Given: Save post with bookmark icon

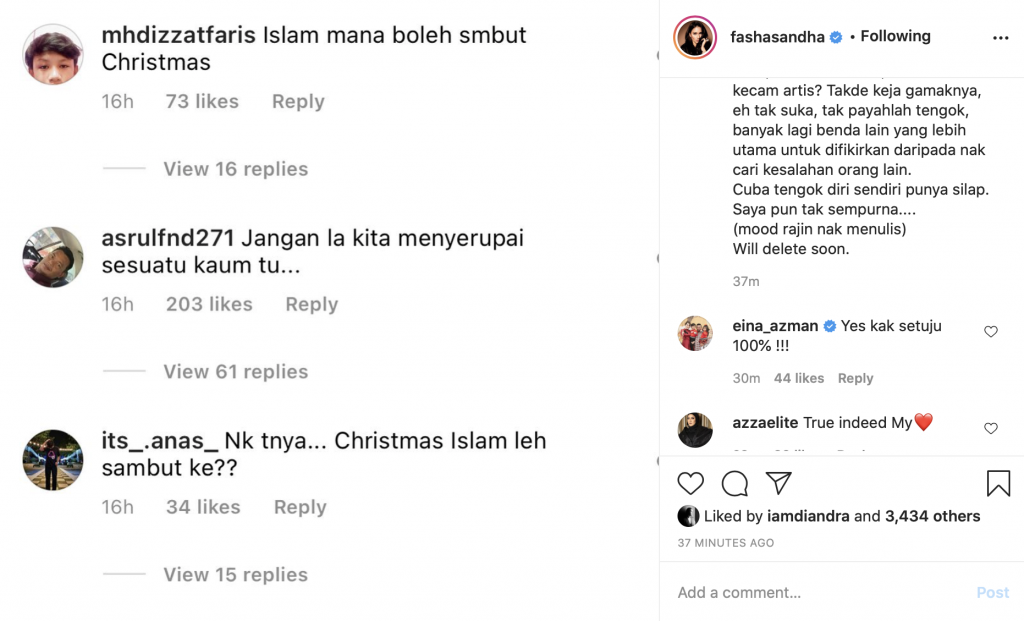Looking at the screenshot, I should click(x=999, y=483).
